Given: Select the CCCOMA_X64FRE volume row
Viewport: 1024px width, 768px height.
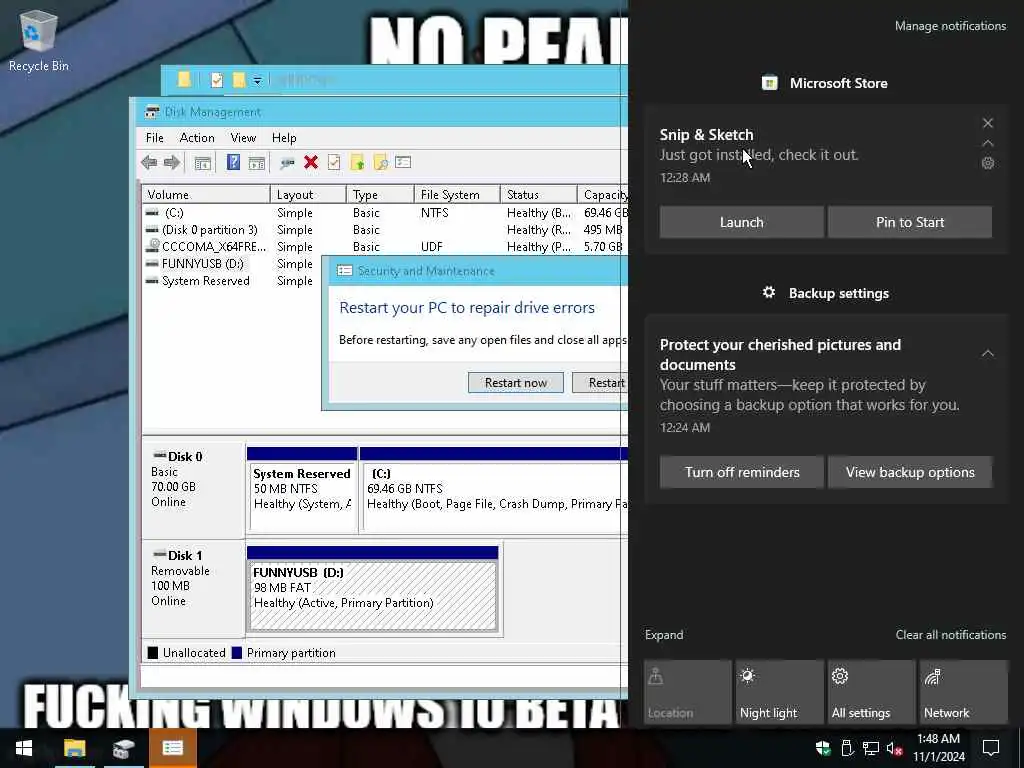Looking at the screenshot, I should coord(385,247).
